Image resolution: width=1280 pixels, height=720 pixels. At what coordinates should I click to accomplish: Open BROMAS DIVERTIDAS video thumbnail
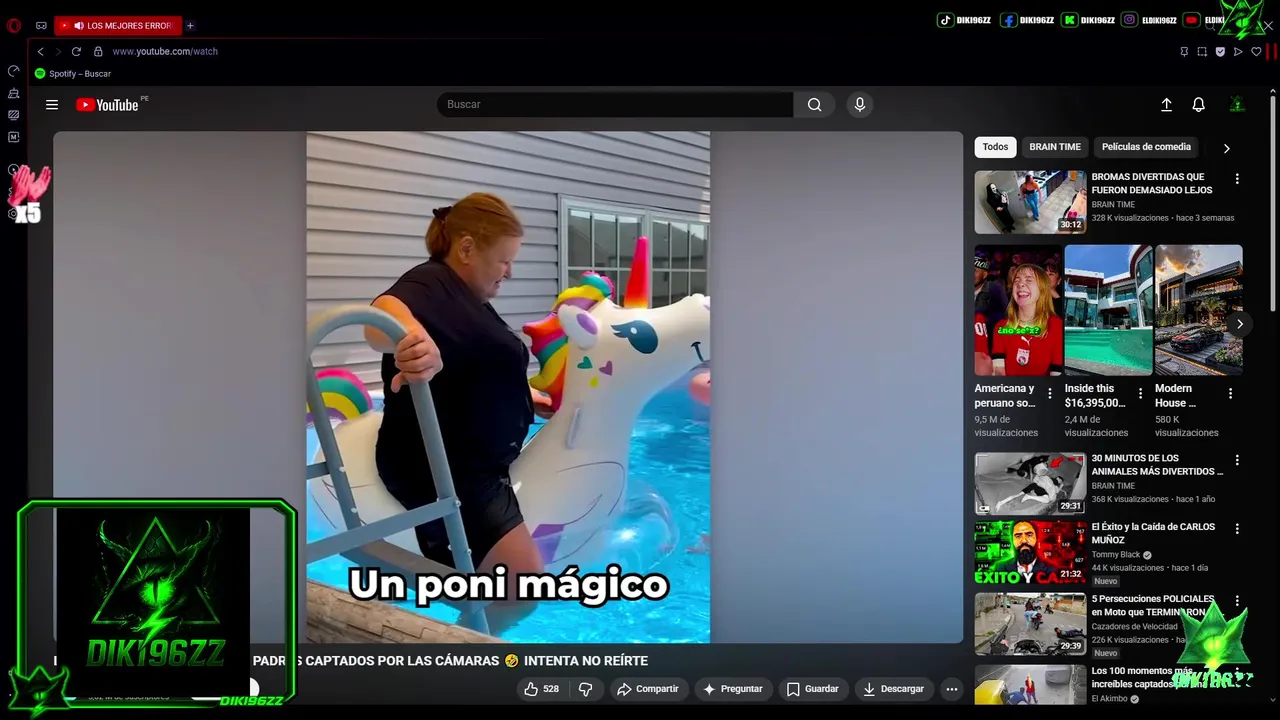(x=1030, y=202)
